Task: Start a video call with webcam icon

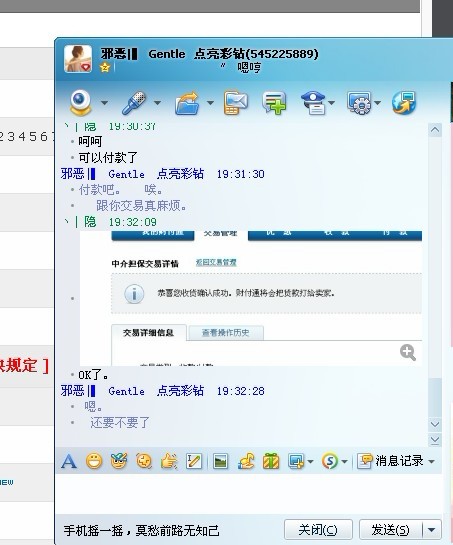Action: click(80, 102)
